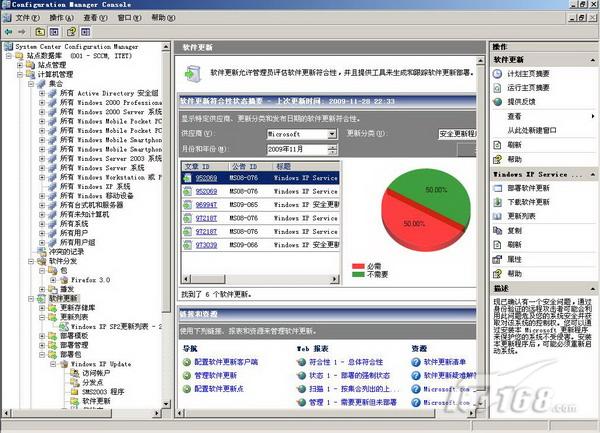Select tree item Windows XP SP2更新列表
Viewport: 600px width, 433px height.
(x=116, y=327)
